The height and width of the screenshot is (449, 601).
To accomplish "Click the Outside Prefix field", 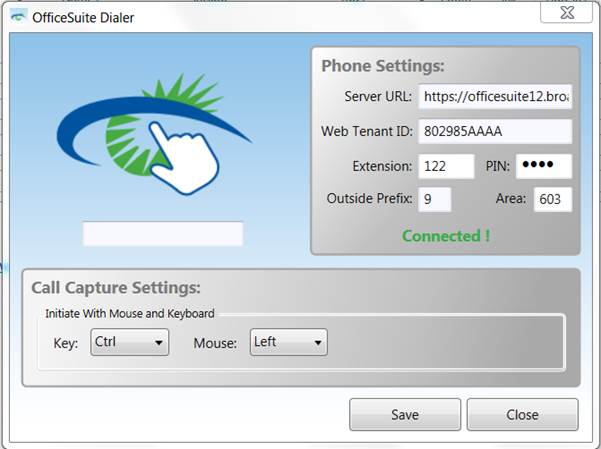I will pyautogui.click(x=435, y=199).
